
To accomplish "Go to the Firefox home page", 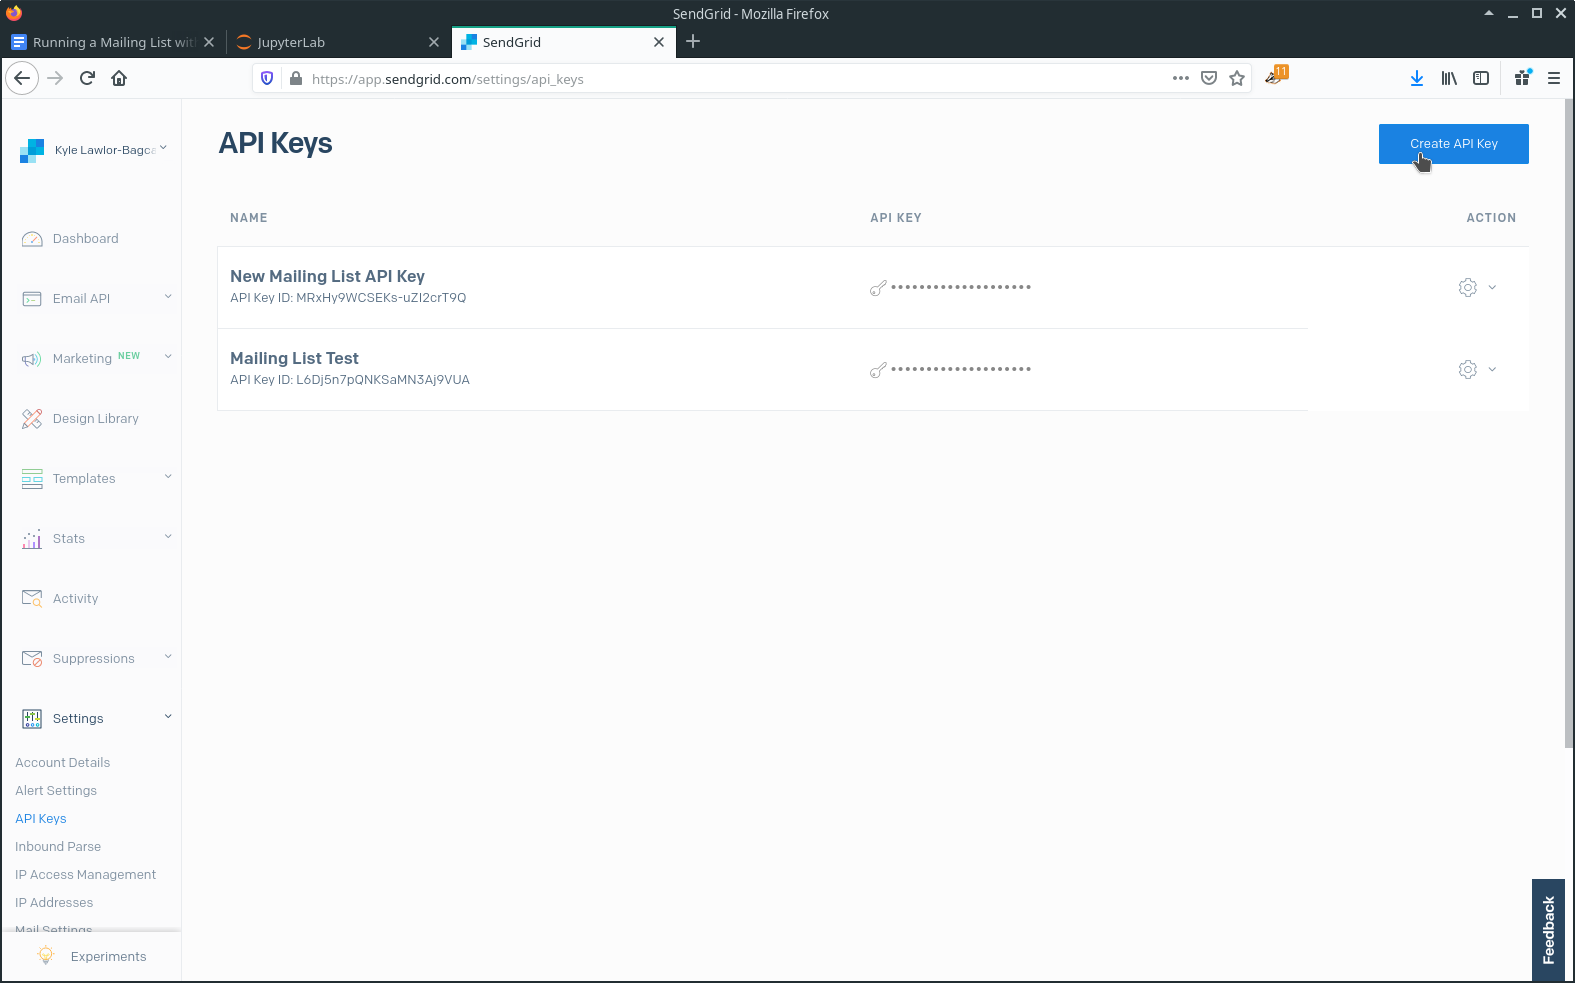I will tap(119, 78).
